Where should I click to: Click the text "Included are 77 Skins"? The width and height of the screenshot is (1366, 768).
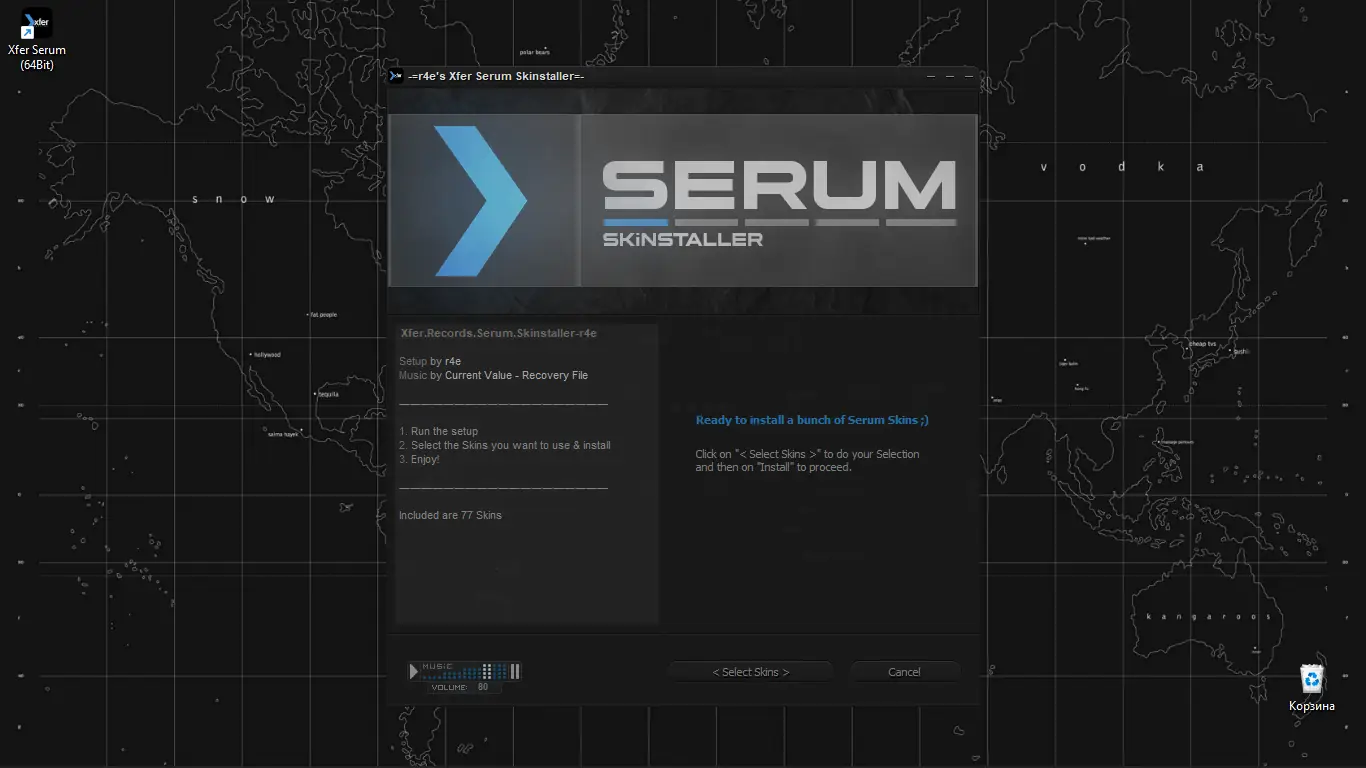tap(450, 515)
